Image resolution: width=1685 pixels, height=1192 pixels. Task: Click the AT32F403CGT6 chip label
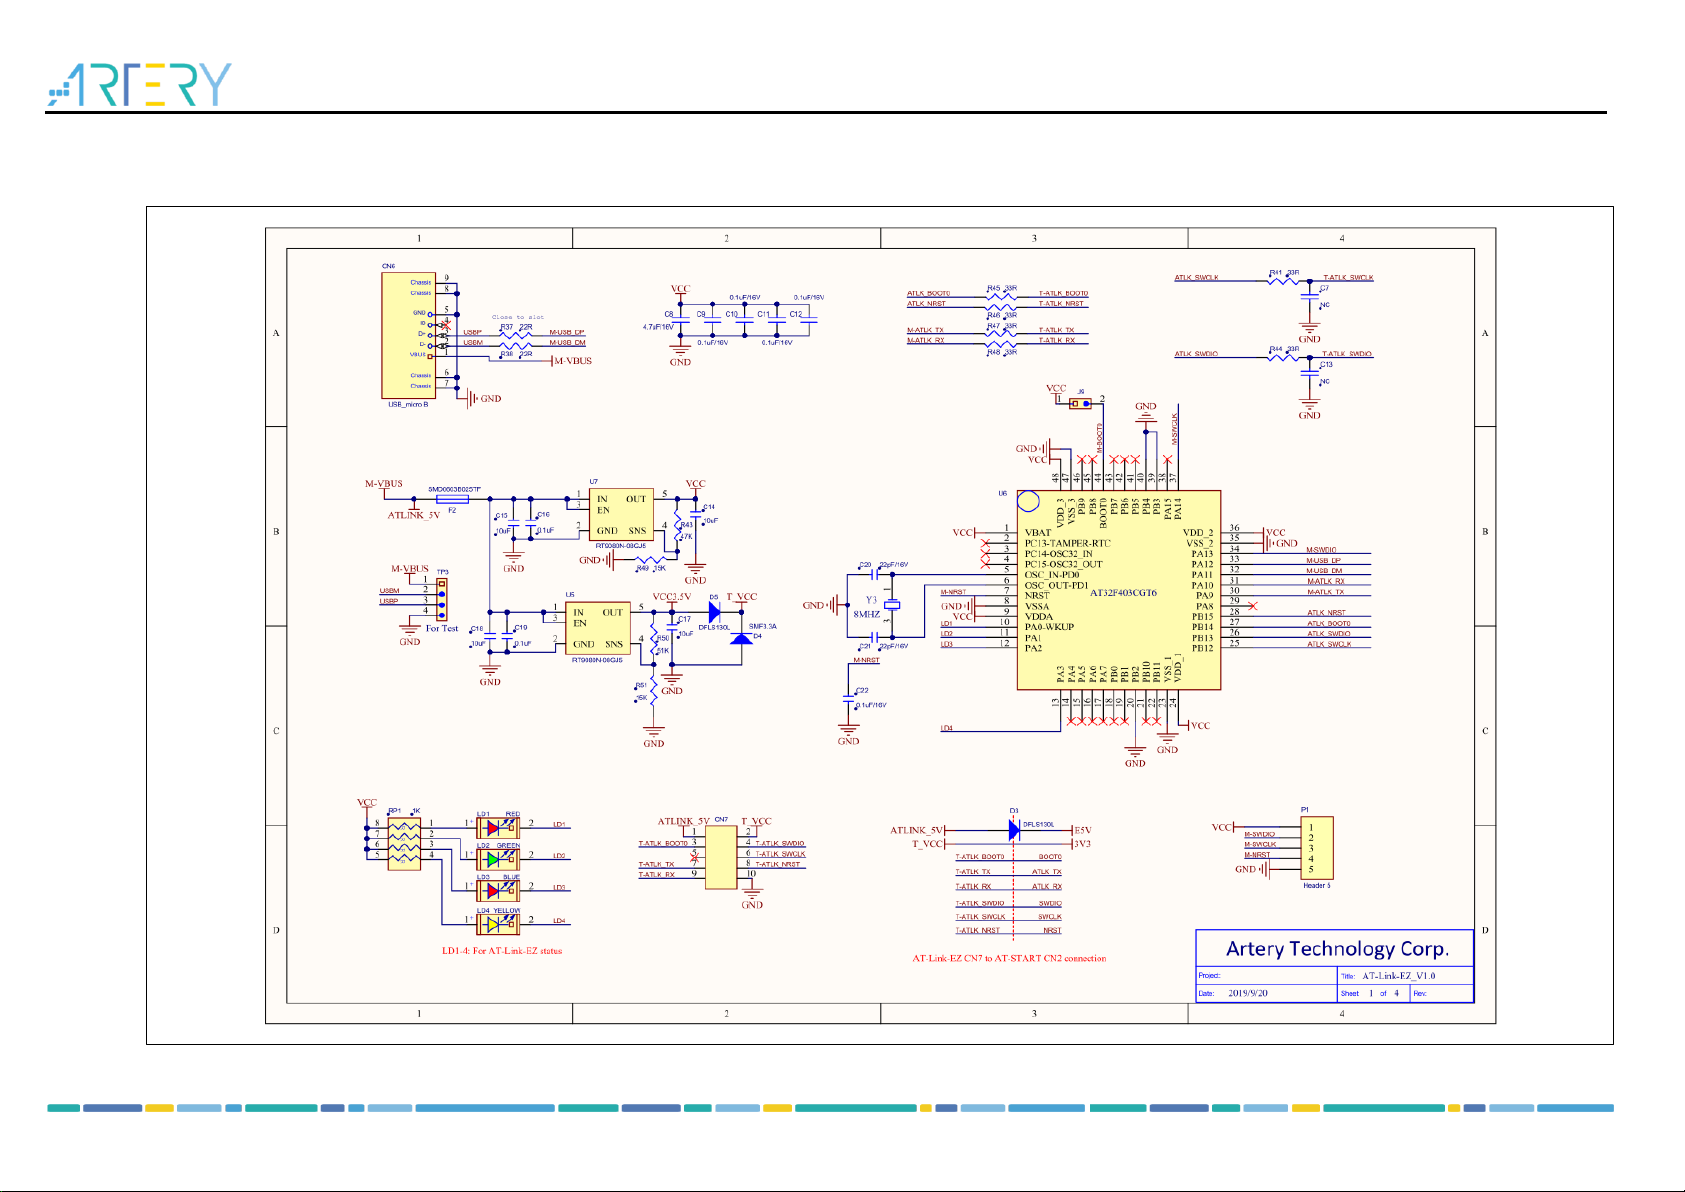point(1123,593)
